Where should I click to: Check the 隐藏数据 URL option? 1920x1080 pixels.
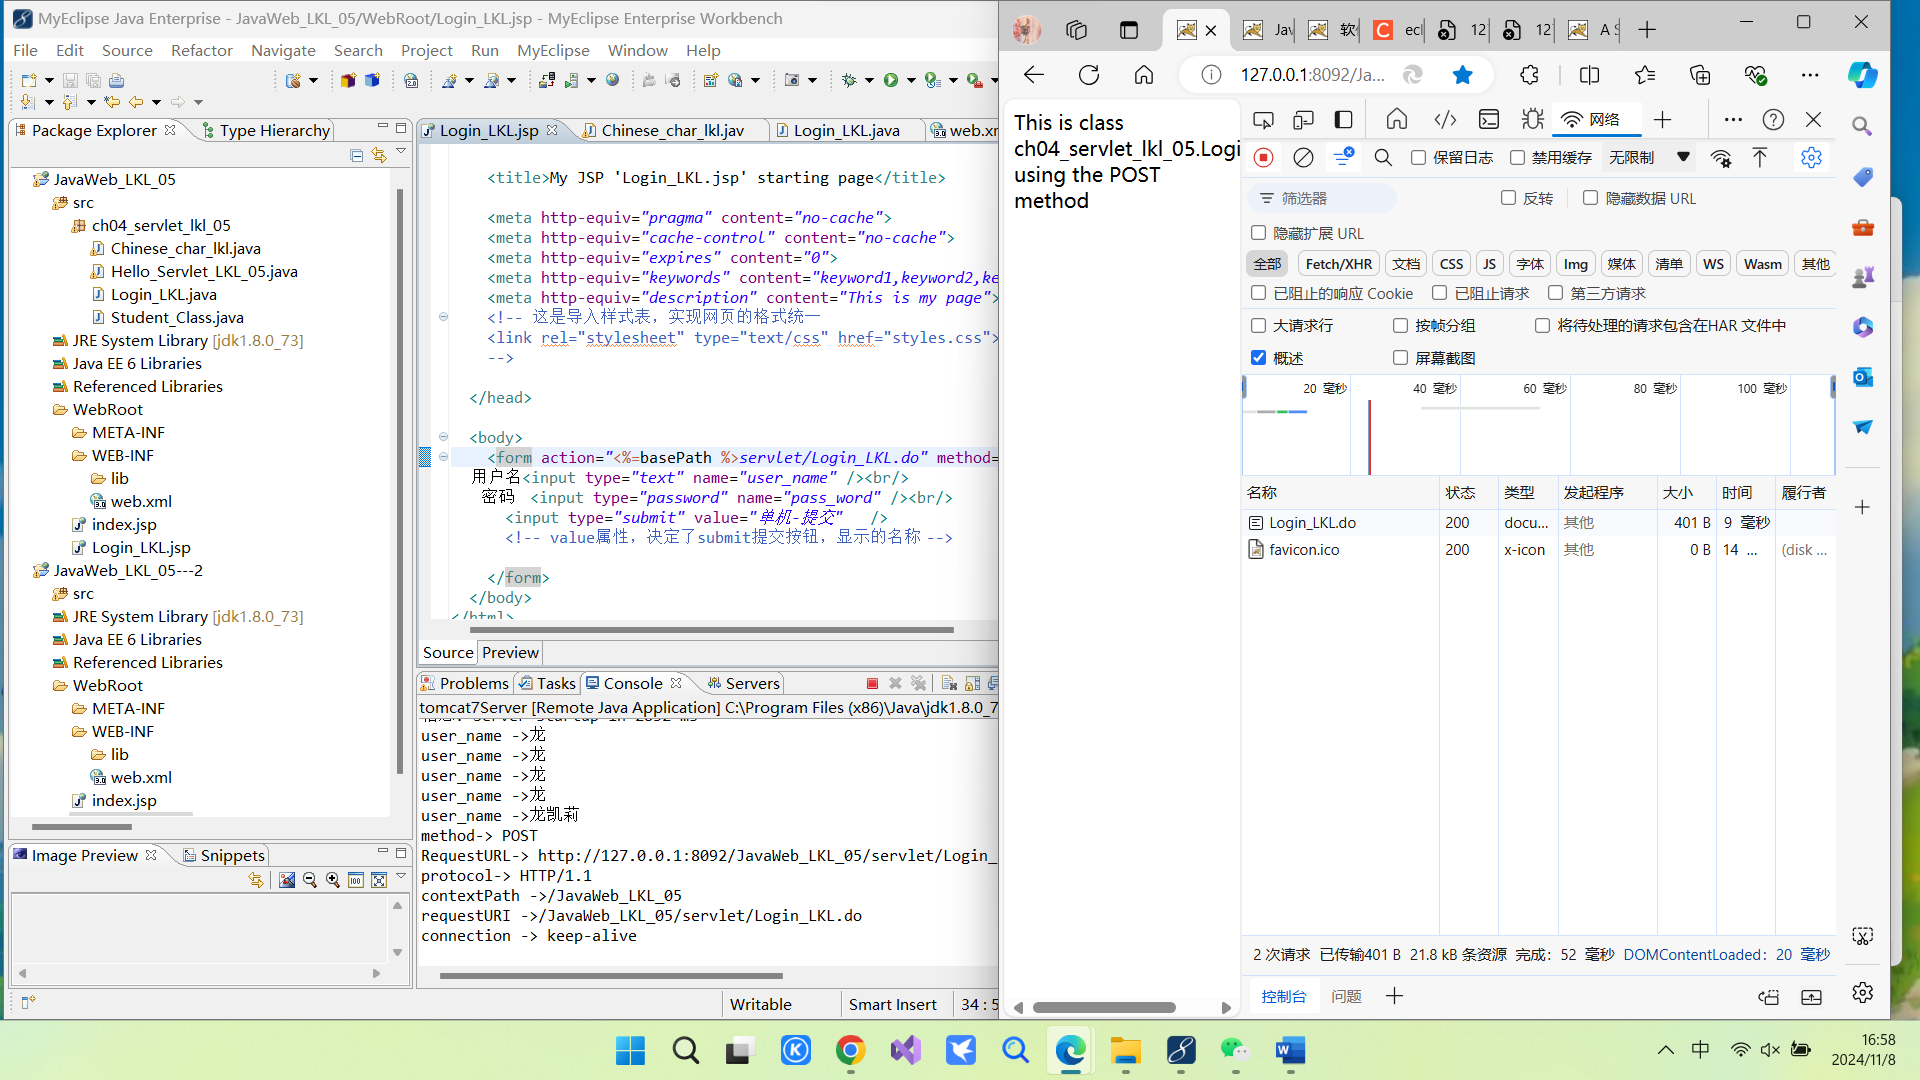[x=1590, y=198]
